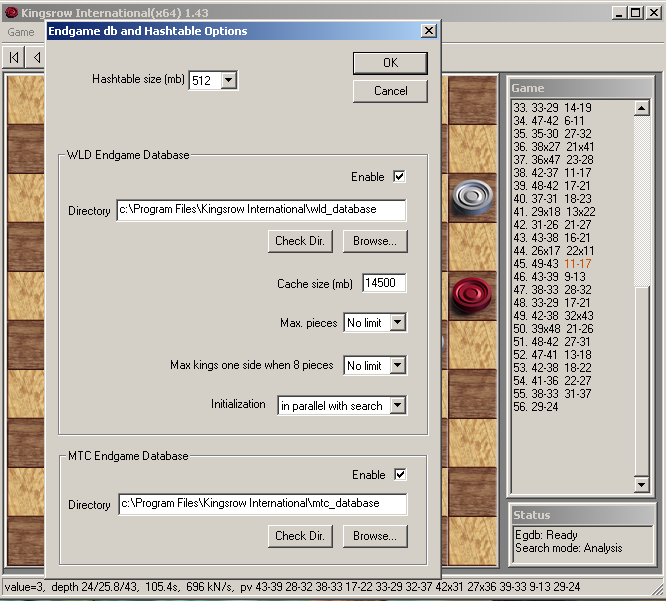Viewport: 666px width, 601px height.
Task: Open the Max. pieces dropdown
Action: [398, 322]
